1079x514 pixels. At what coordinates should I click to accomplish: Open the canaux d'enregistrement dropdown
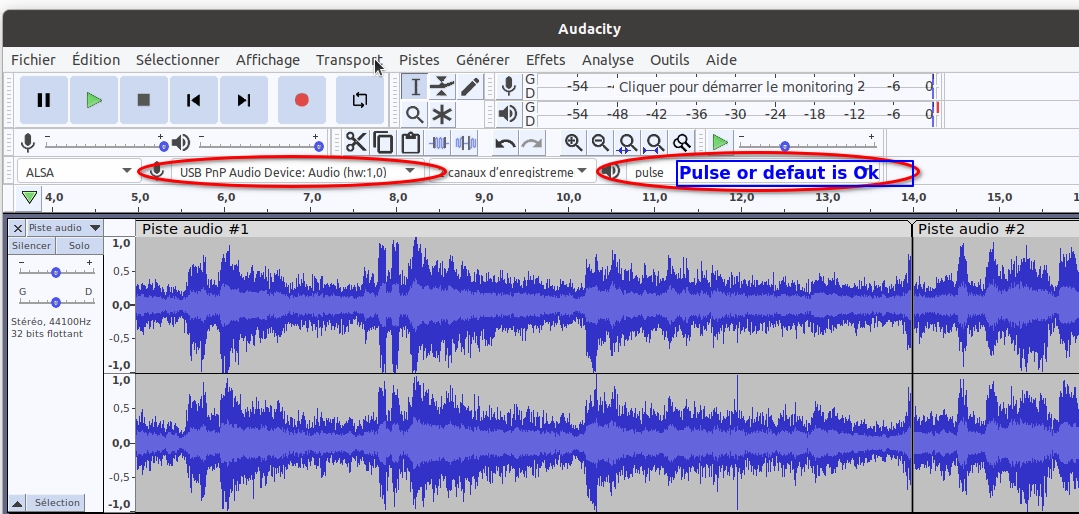point(513,172)
